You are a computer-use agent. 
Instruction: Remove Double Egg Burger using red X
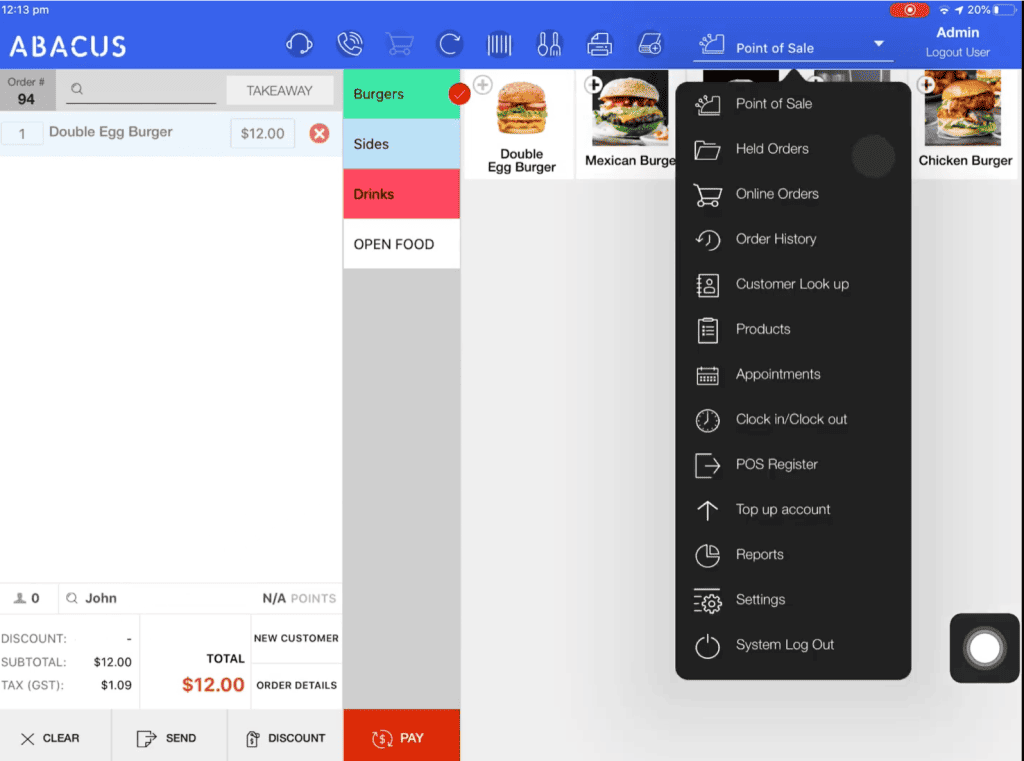pyautogui.click(x=319, y=132)
